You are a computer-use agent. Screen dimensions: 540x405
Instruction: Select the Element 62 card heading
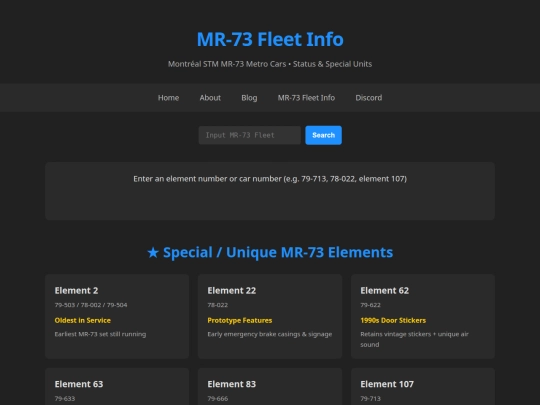(x=384, y=290)
